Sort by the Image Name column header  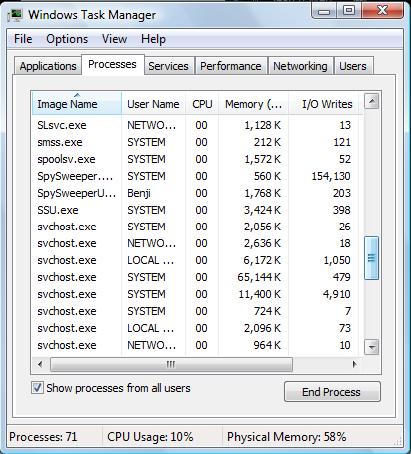click(x=77, y=104)
